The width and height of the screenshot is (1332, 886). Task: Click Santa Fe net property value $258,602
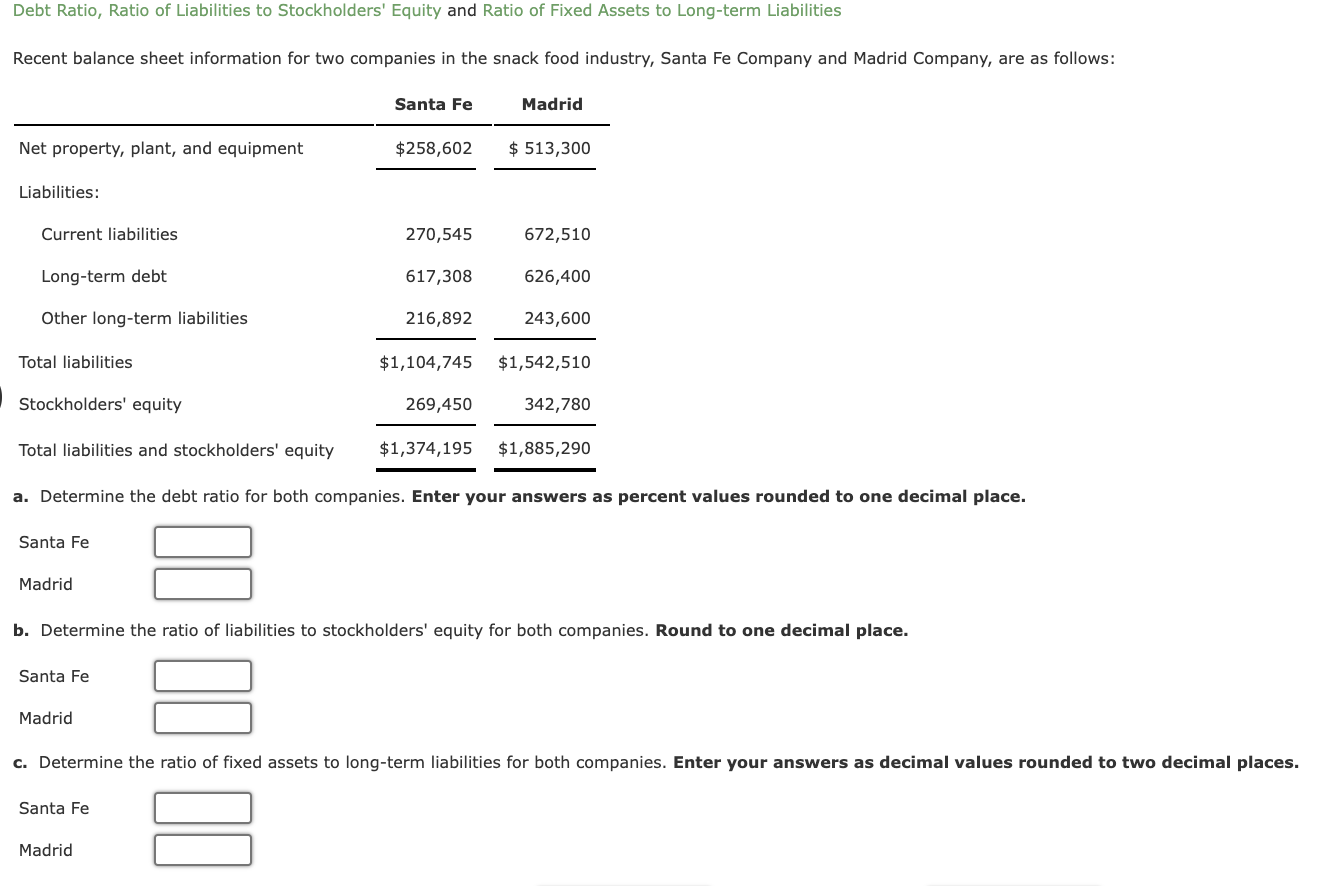434,148
